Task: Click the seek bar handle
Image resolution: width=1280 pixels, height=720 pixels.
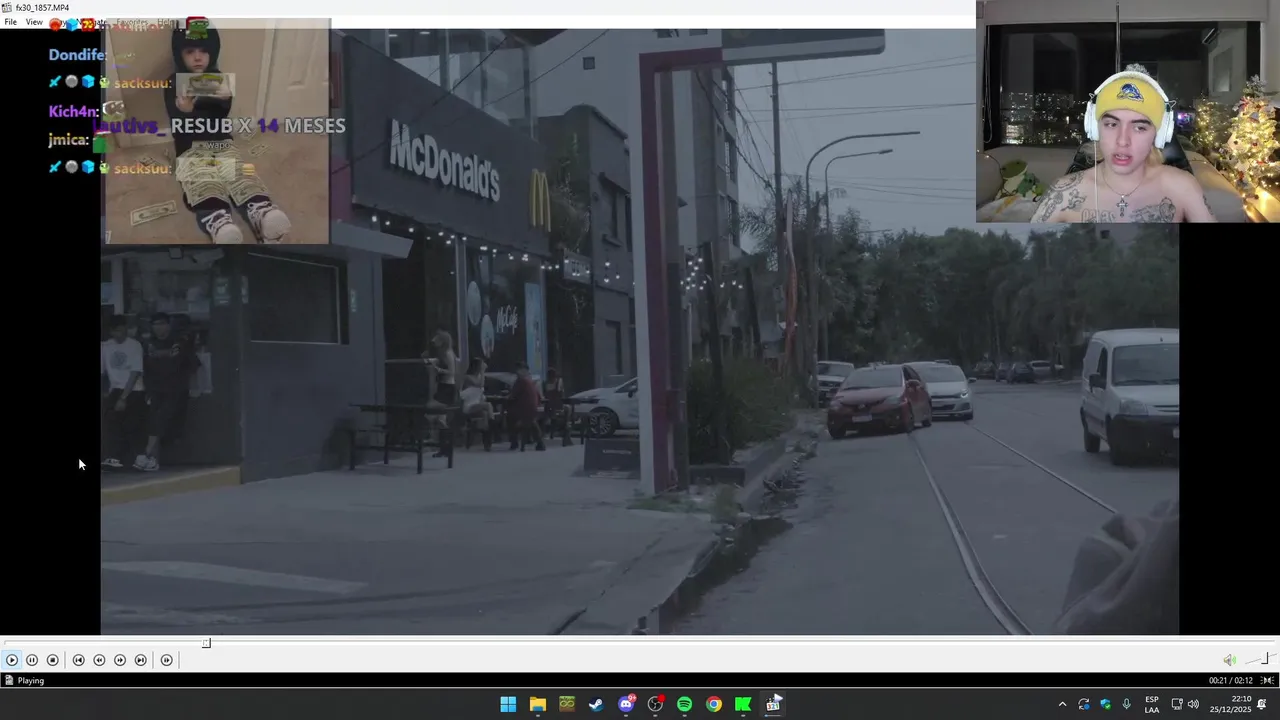Action: [x=206, y=643]
